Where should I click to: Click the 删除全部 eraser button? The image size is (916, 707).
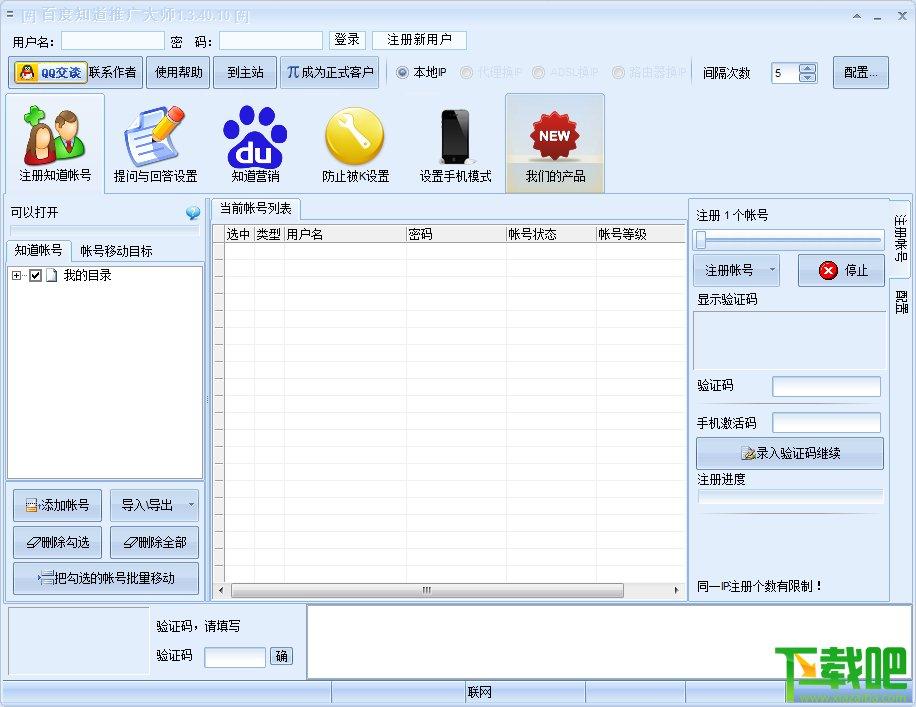154,542
